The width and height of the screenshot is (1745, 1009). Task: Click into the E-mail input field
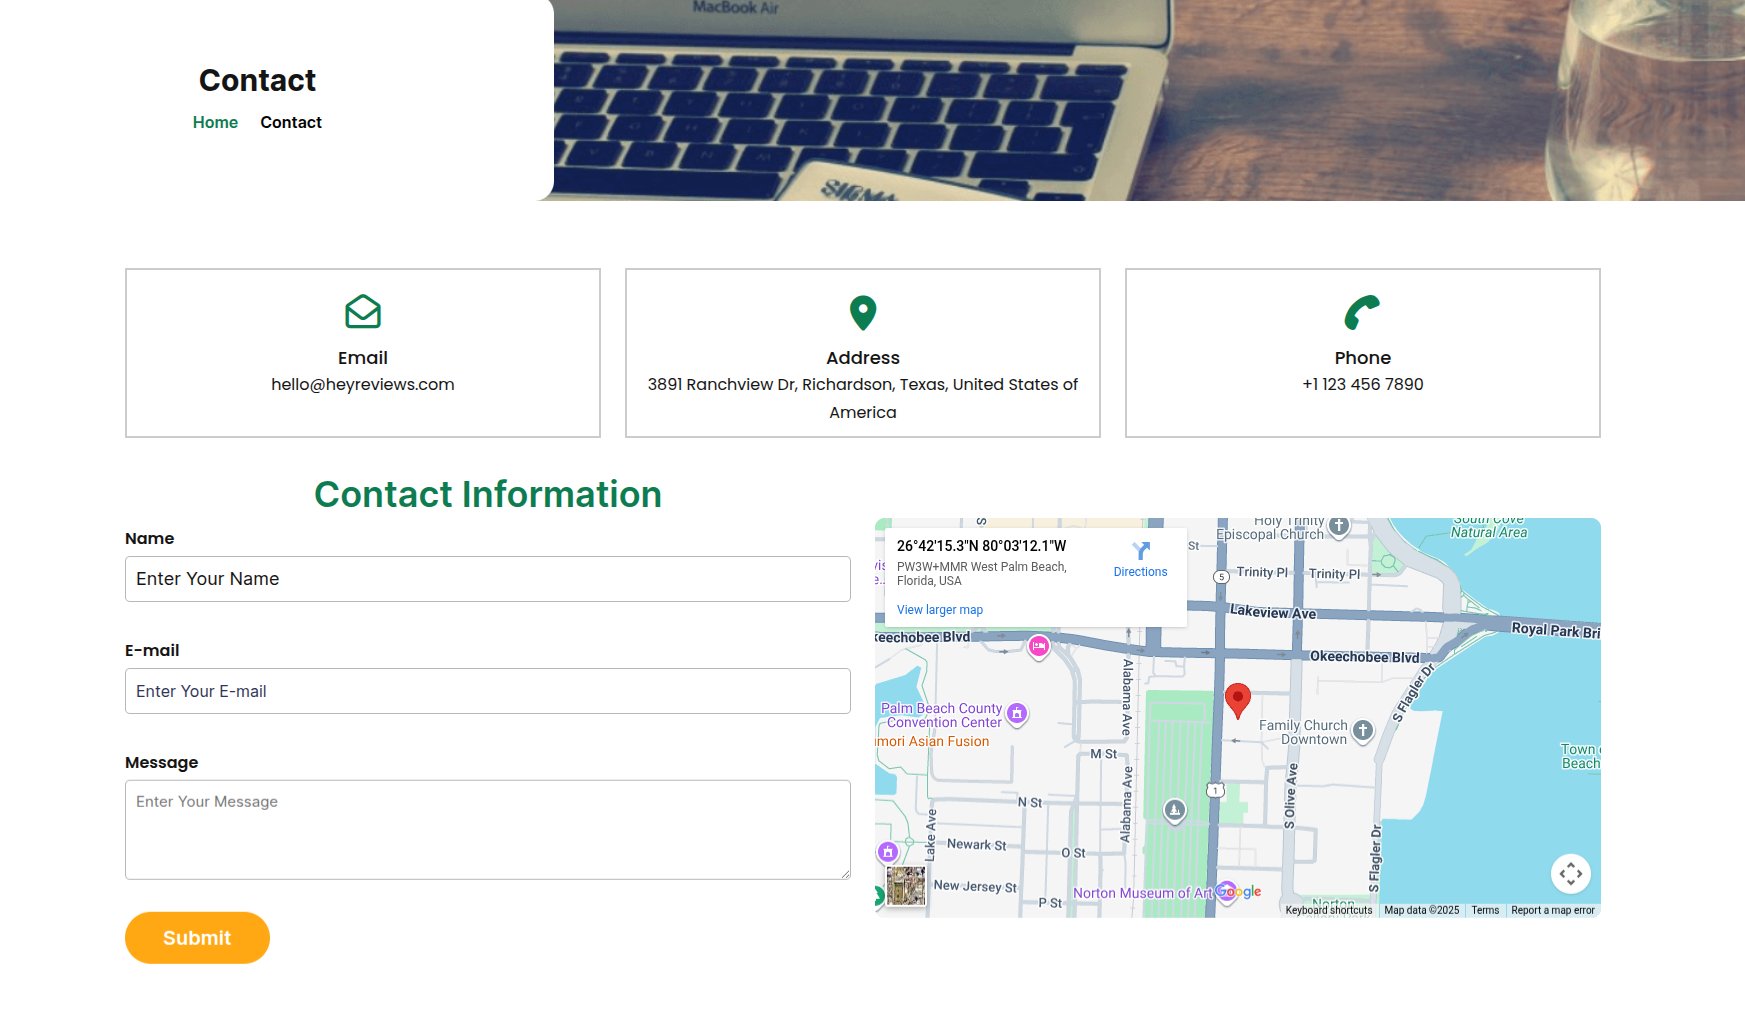(x=487, y=691)
